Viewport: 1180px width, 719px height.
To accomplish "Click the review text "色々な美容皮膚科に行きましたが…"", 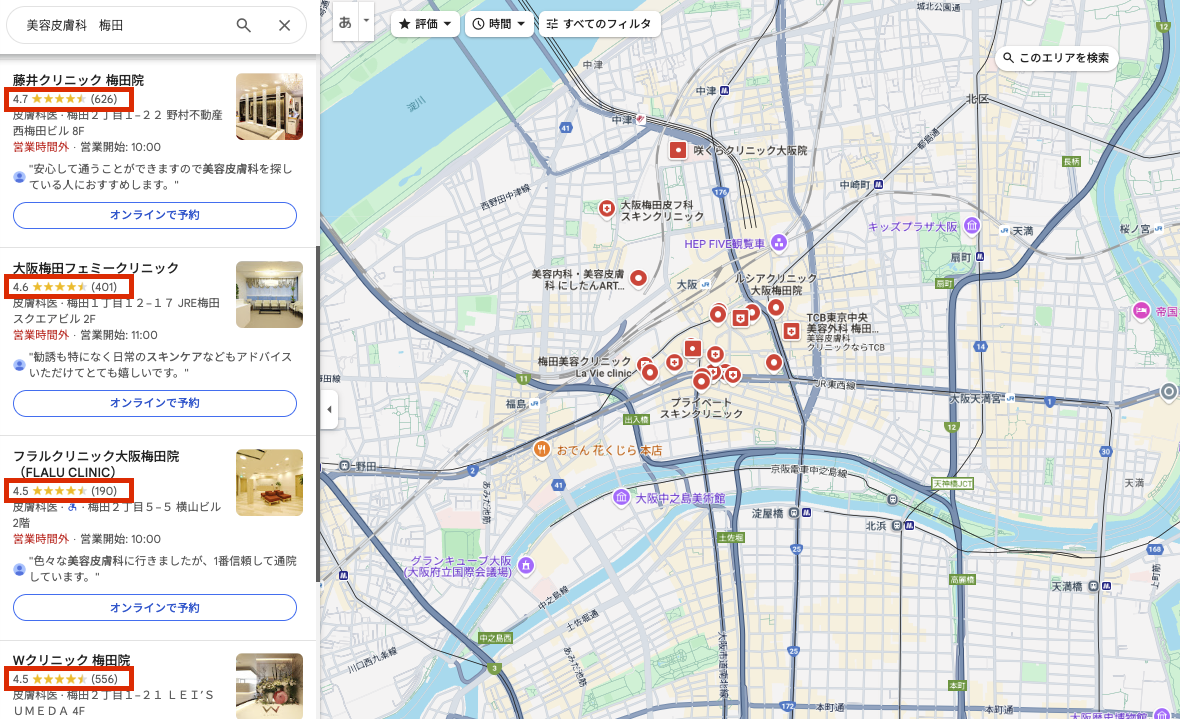I will point(163,569).
